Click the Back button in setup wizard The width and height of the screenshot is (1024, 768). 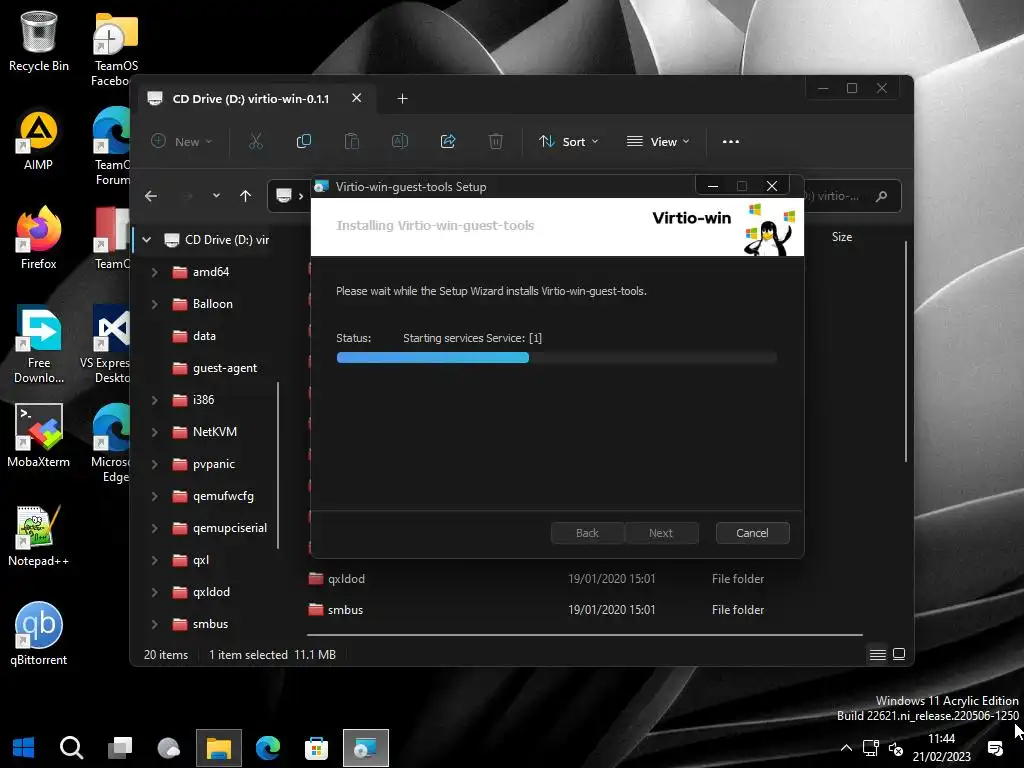coord(587,533)
